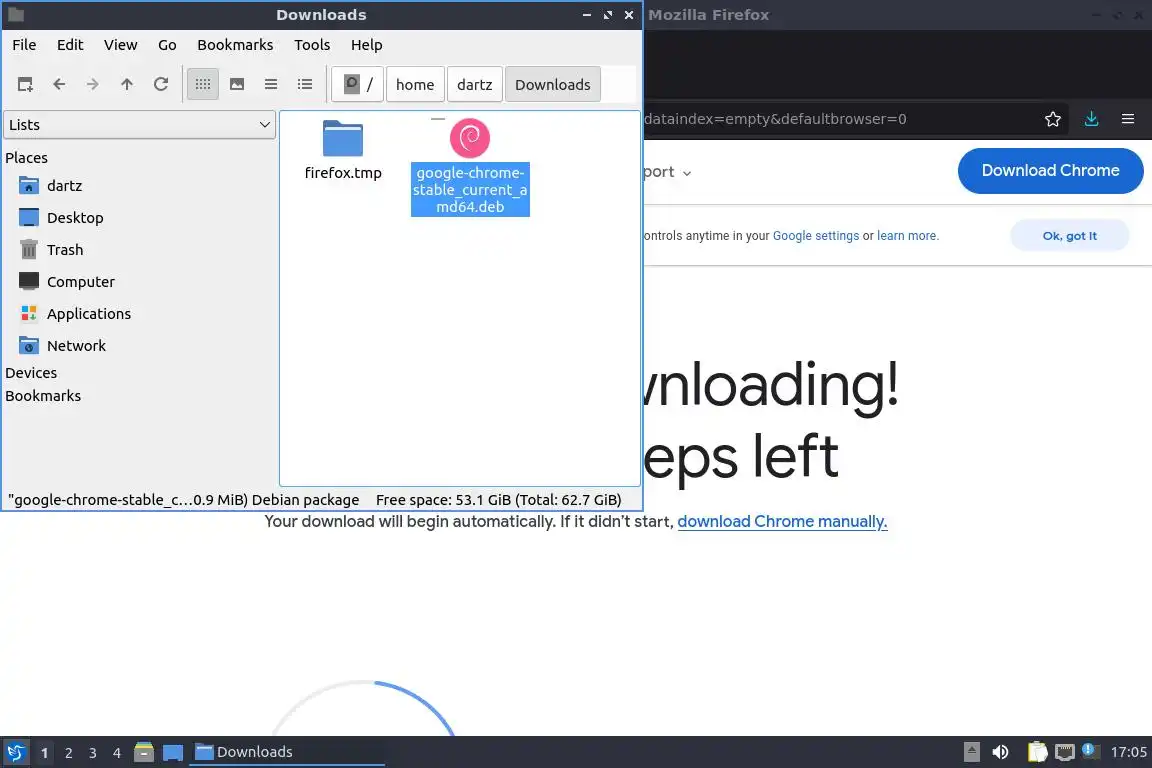The height and width of the screenshot is (768, 1152).
Task: Click the Debian package status bar text
Action: pyautogui.click(x=184, y=500)
